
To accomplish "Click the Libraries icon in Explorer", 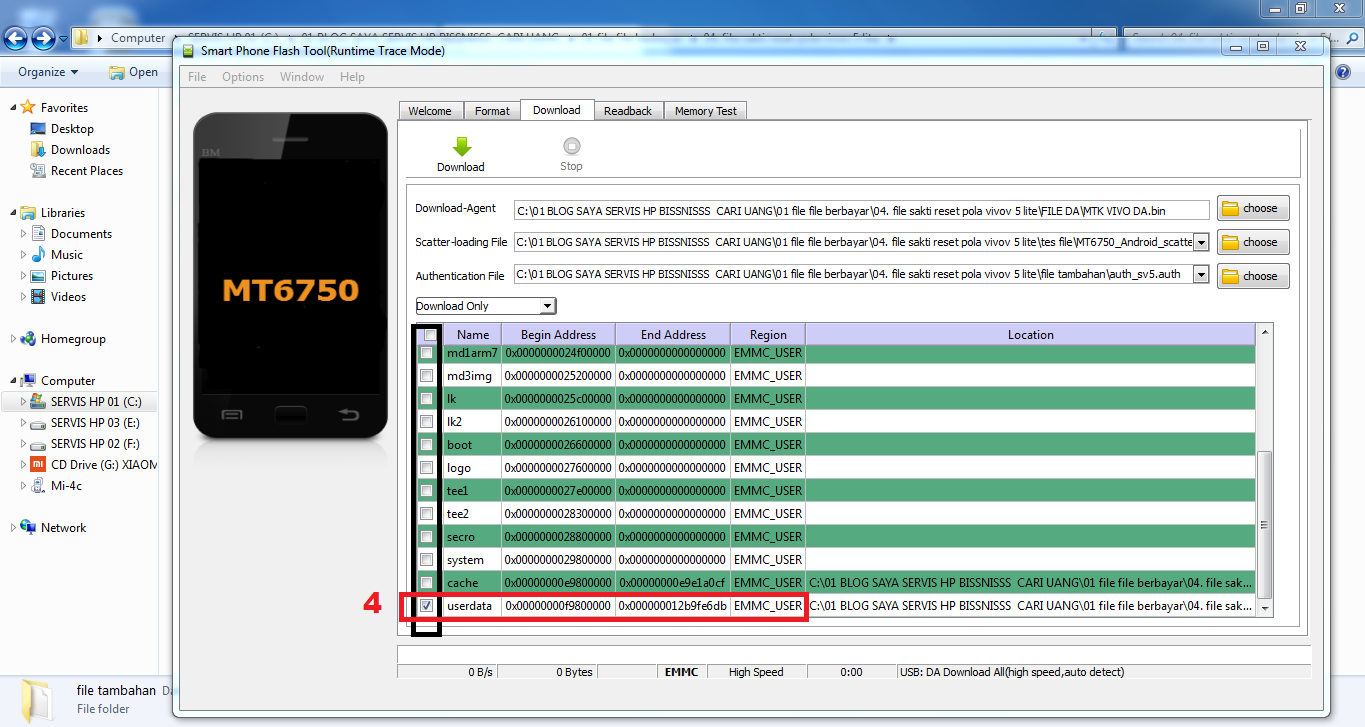I will click(28, 213).
